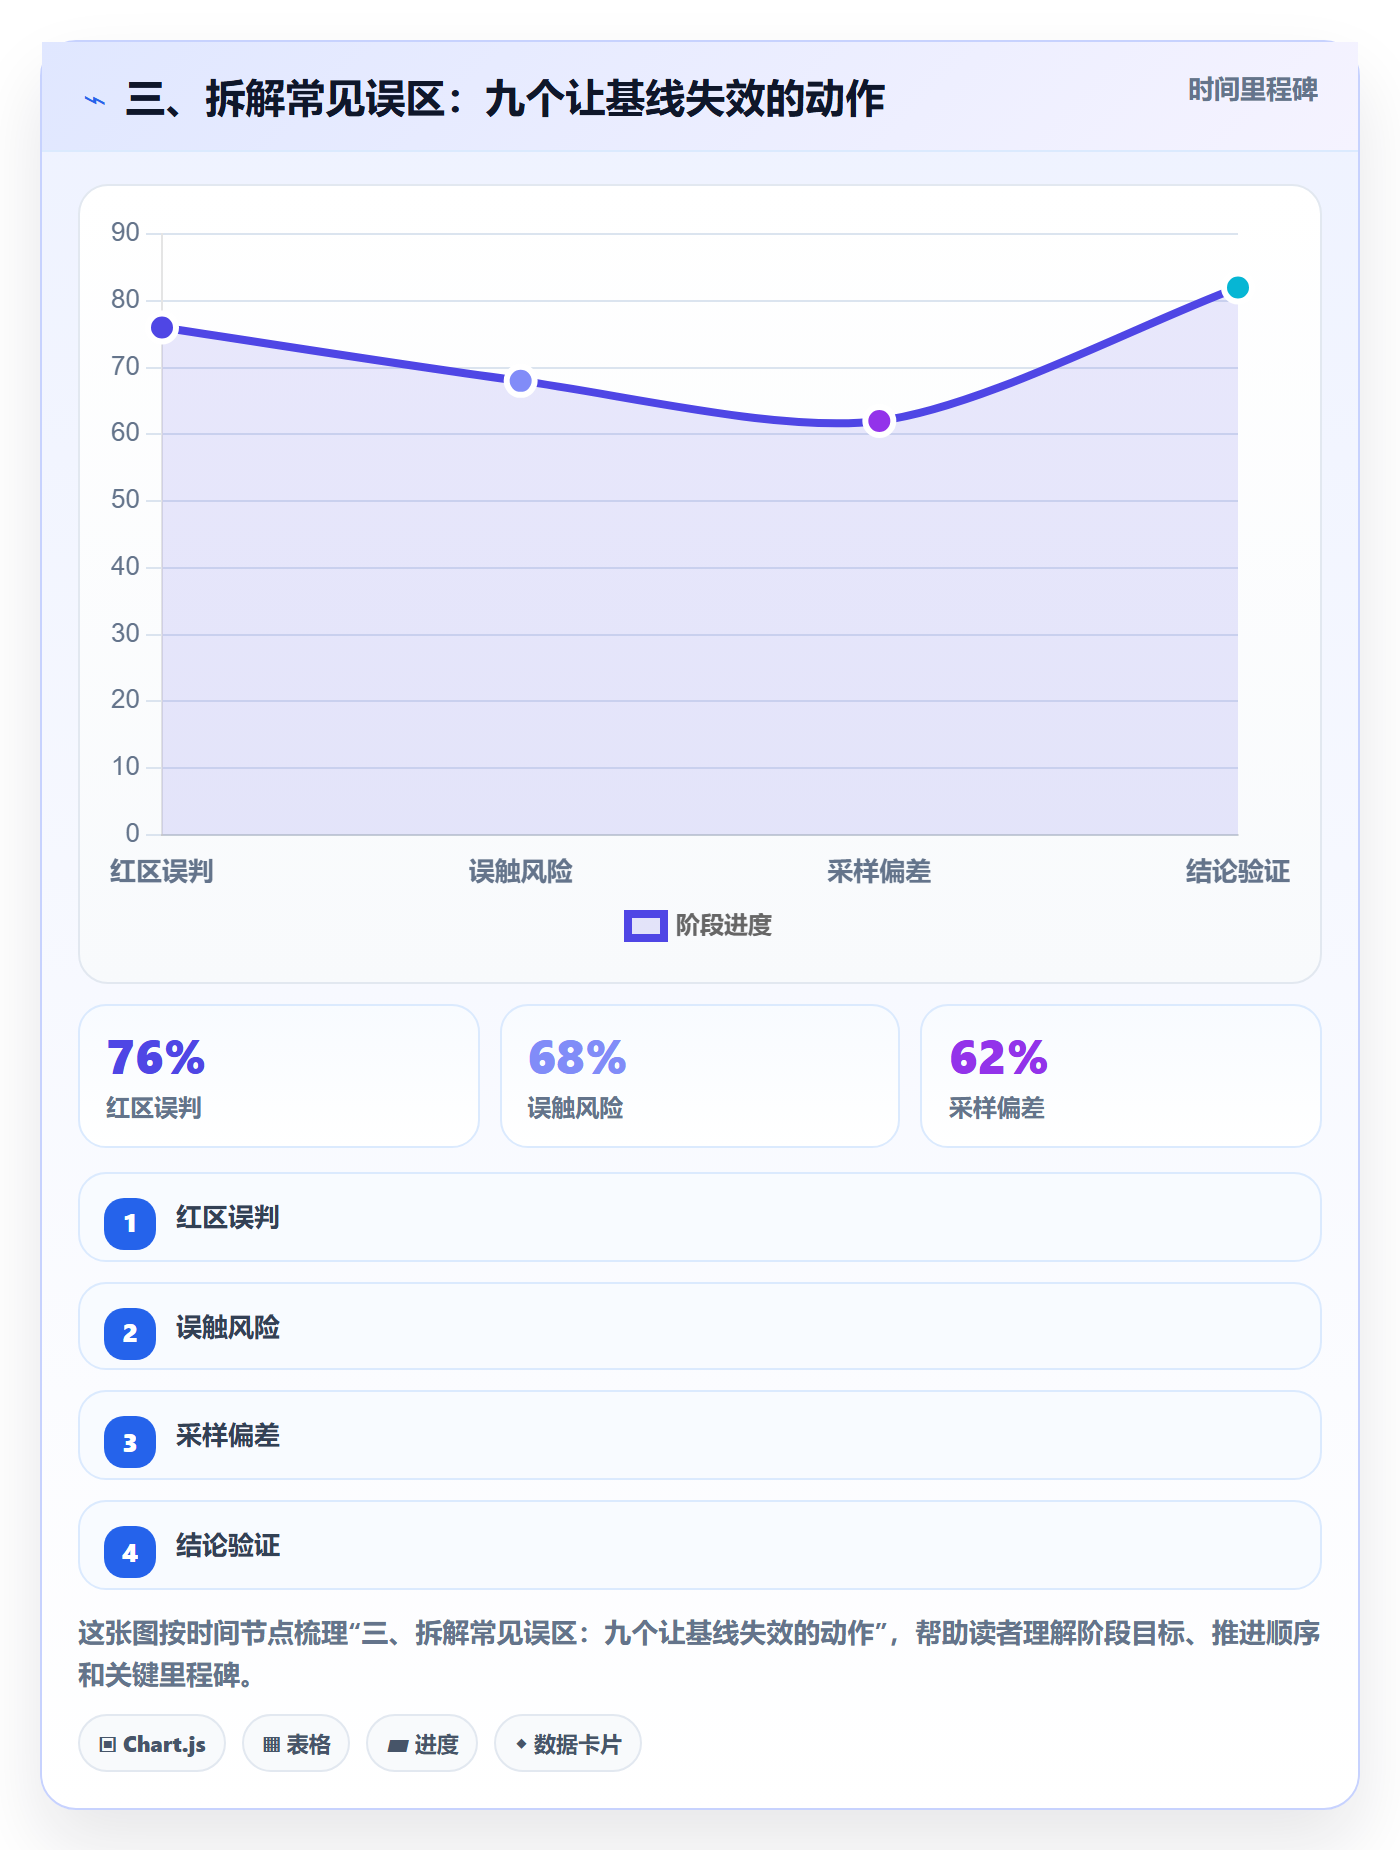Click the purple 采样偏差 data point
The height and width of the screenshot is (1850, 1400).
[879, 421]
